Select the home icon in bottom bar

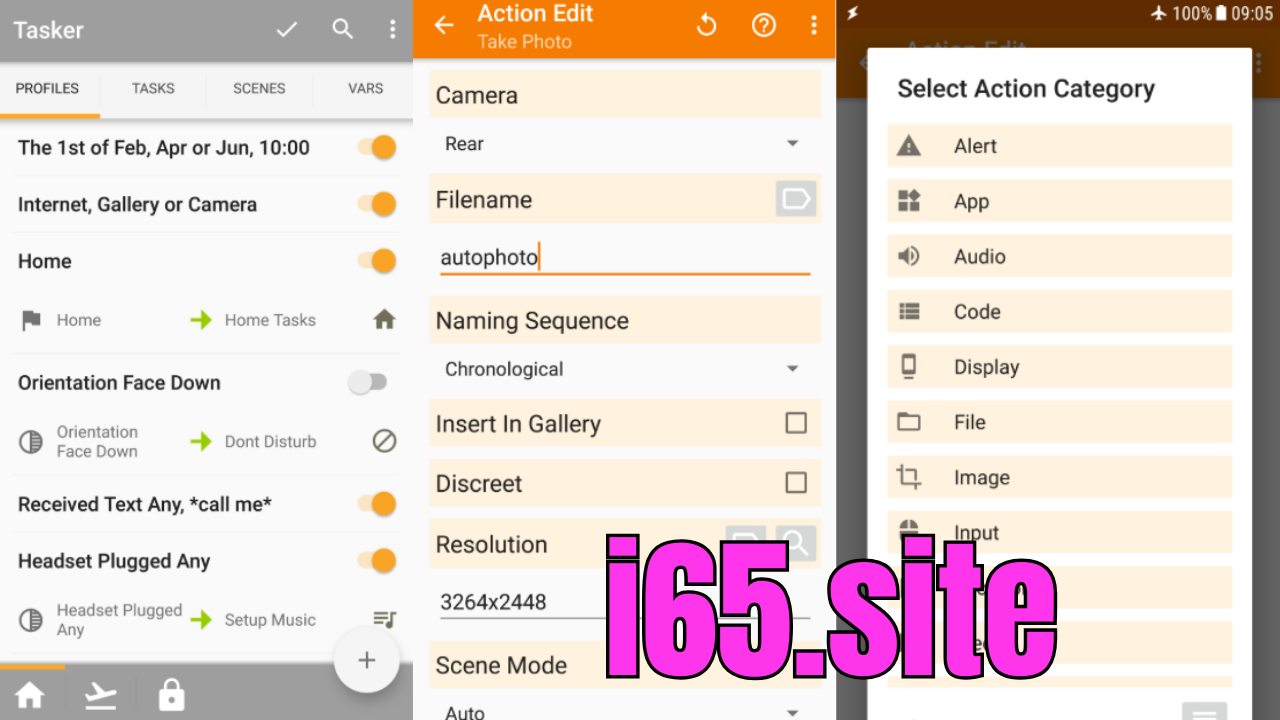coord(30,694)
